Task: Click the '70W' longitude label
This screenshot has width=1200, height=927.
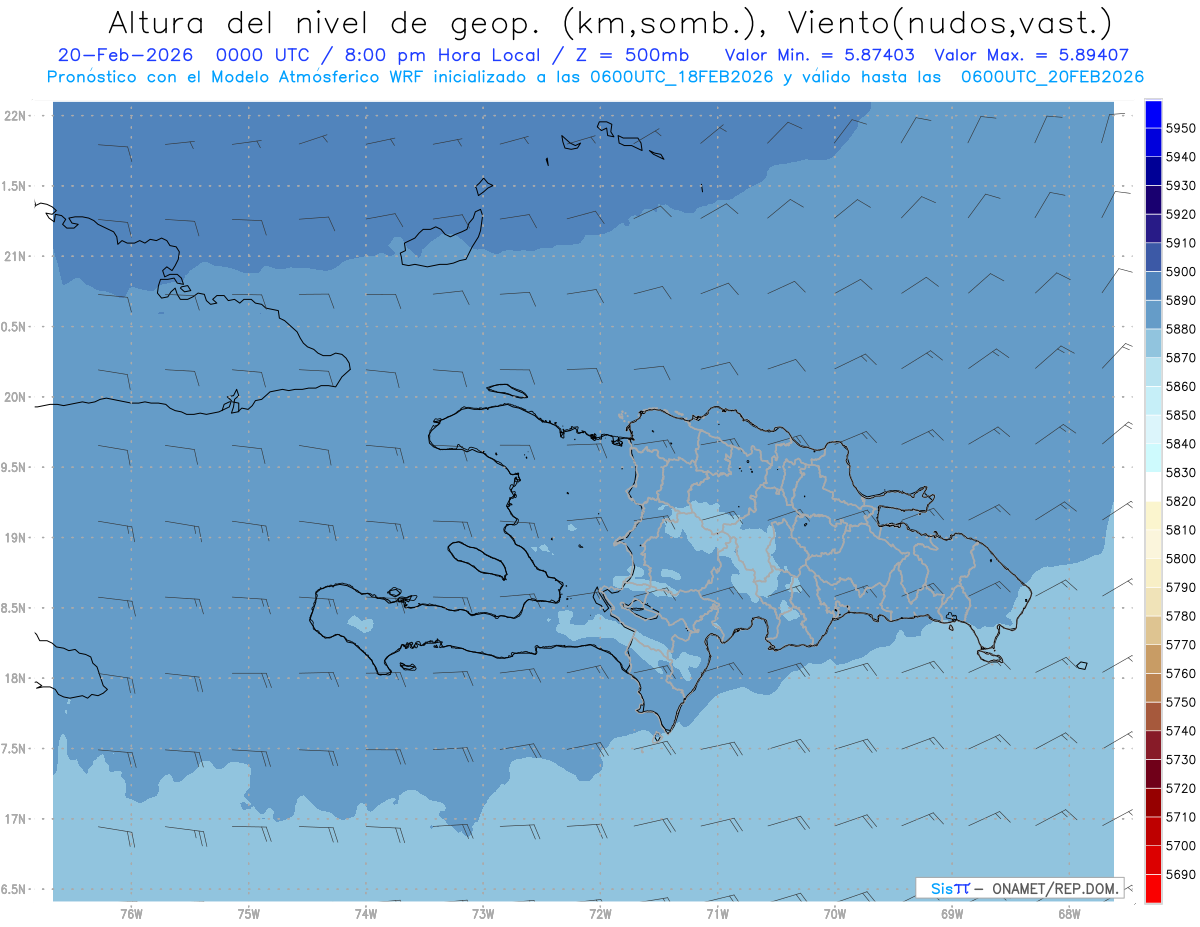Action: tap(835, 913)
